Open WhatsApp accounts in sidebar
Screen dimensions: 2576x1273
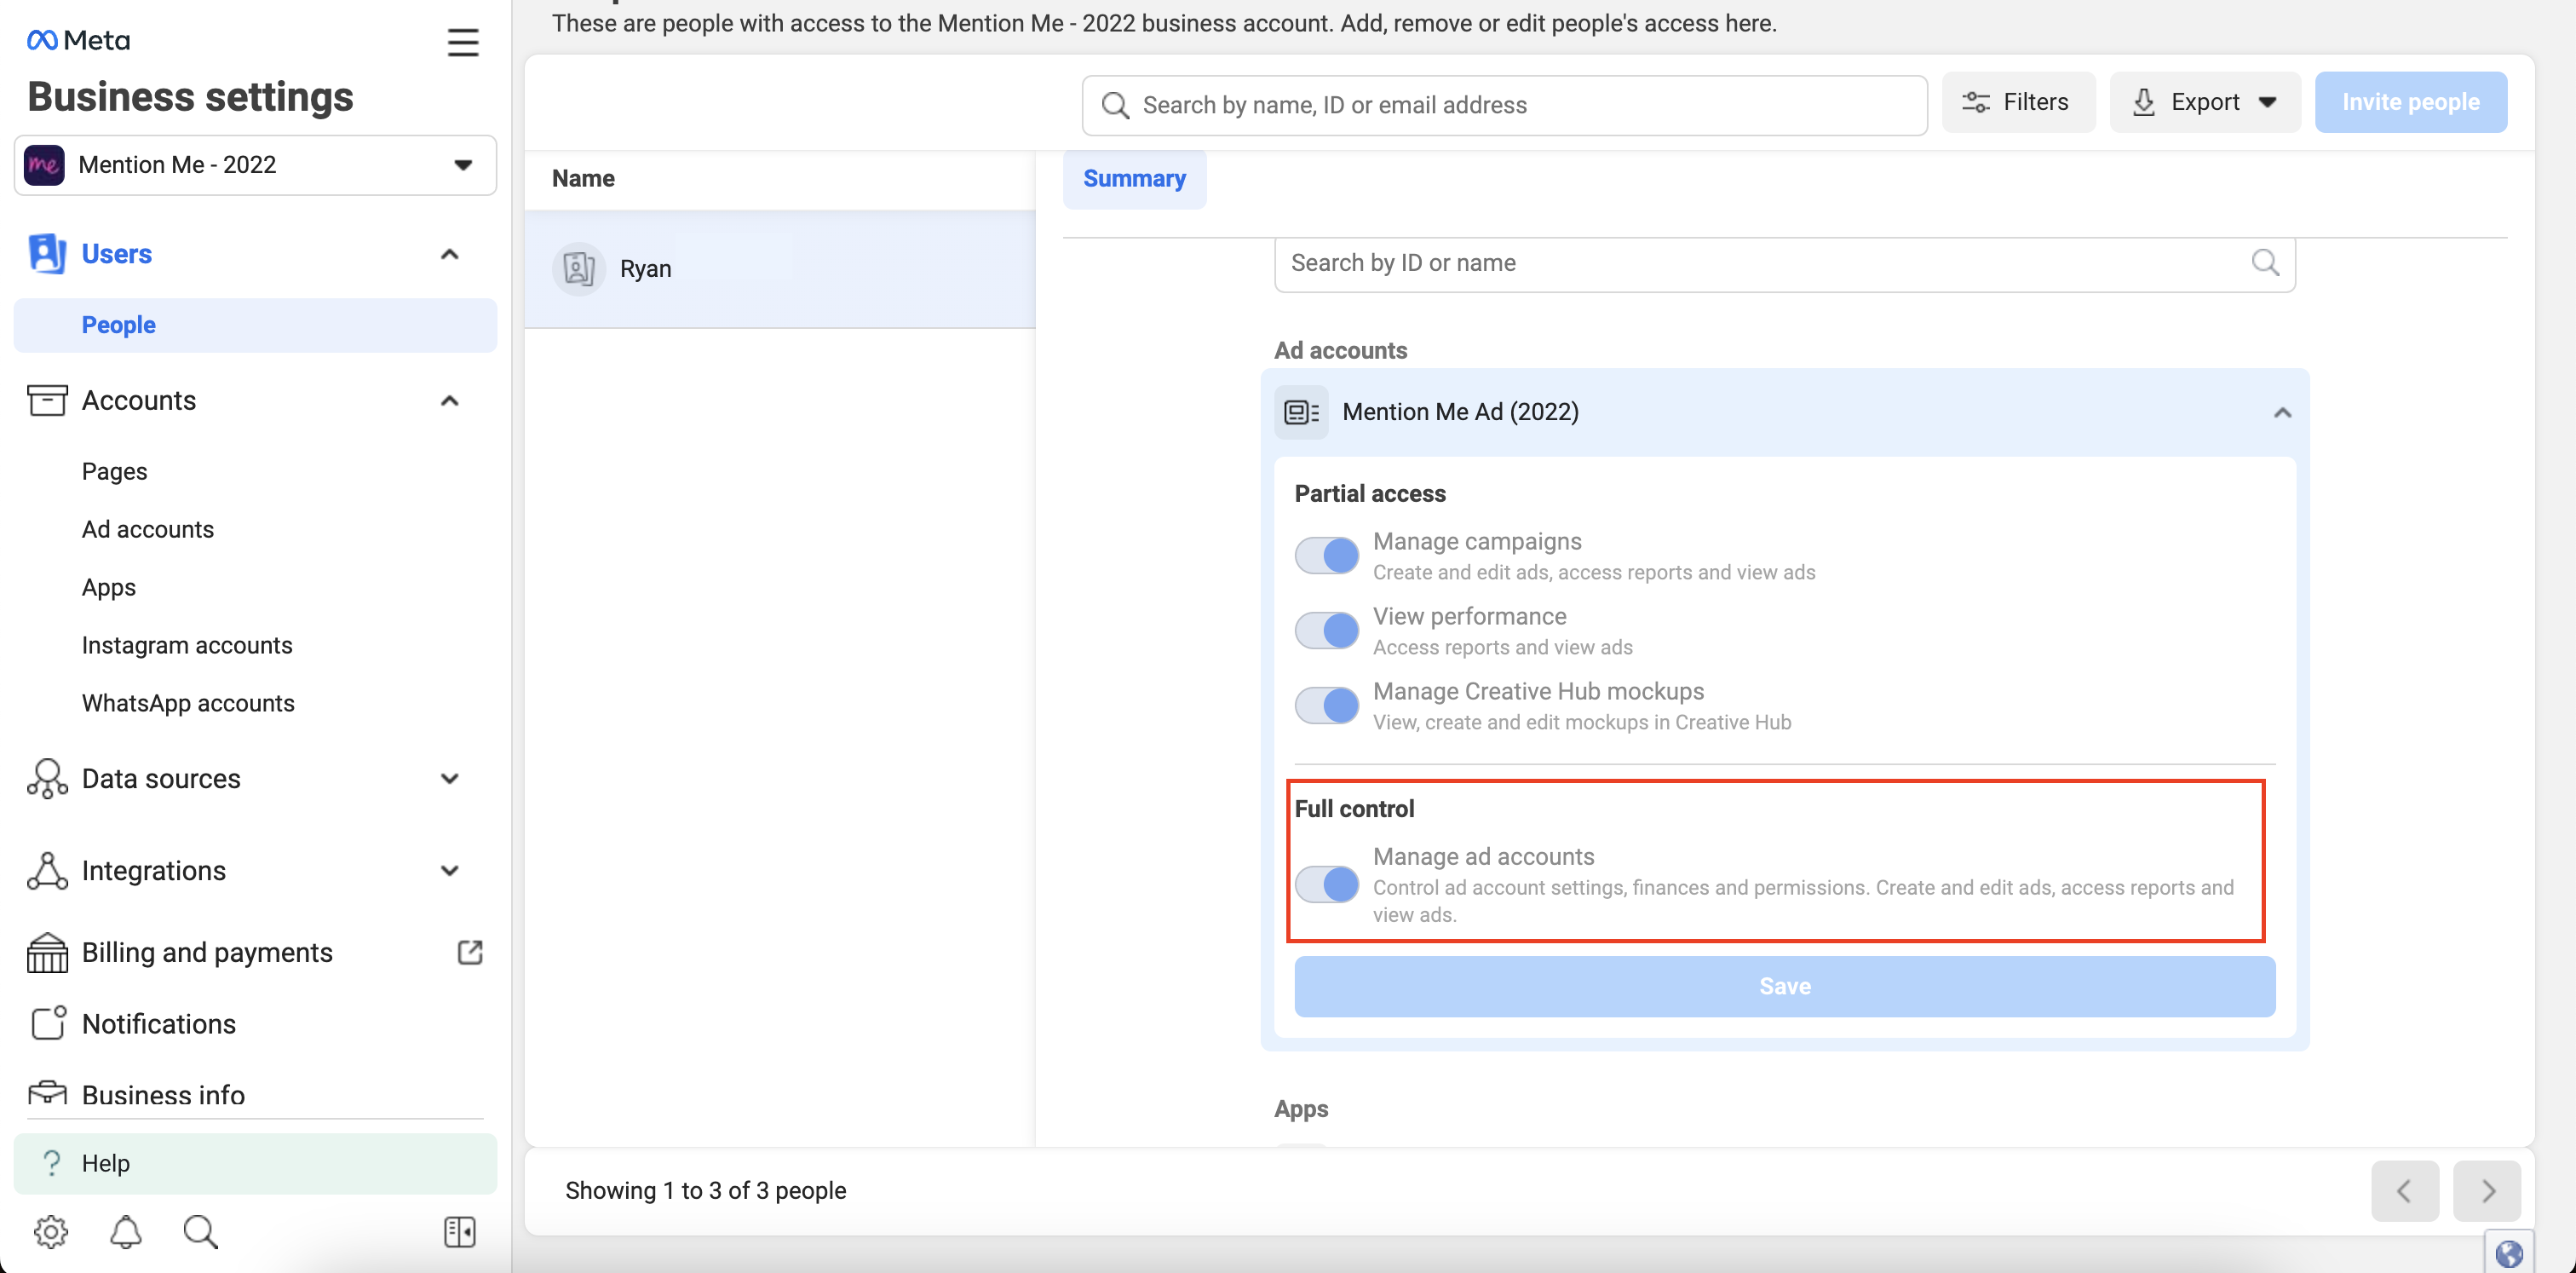point(188,703)
